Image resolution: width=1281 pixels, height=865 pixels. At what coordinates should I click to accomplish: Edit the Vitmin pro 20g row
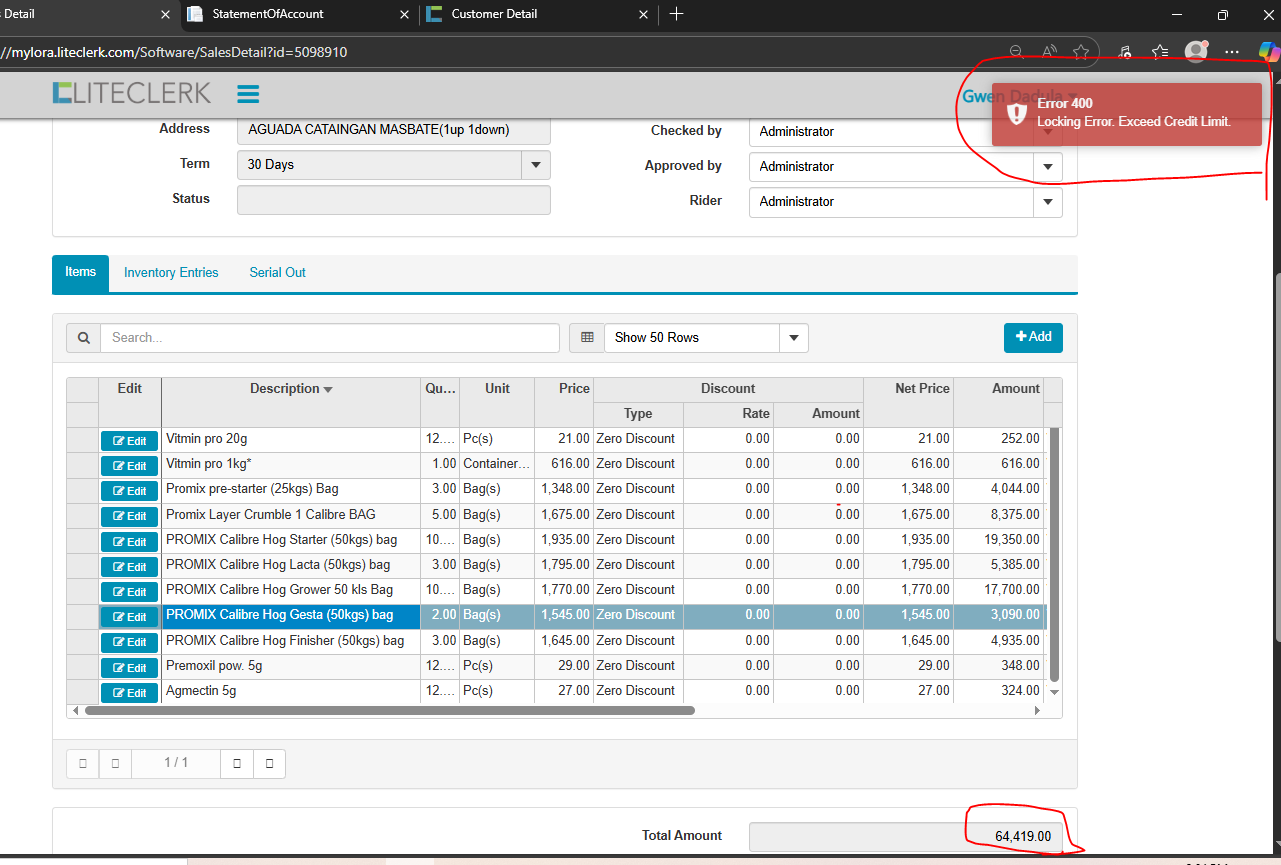point(130,441)
